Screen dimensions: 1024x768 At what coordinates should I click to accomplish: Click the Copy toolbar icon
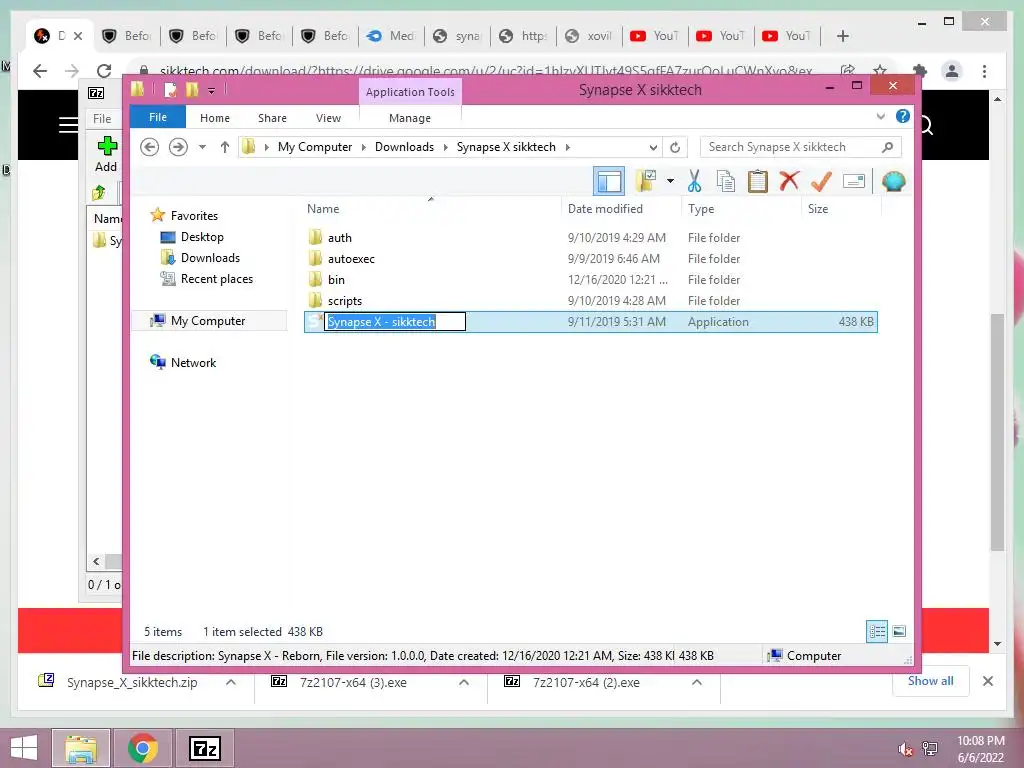click(x=726, y=181)
